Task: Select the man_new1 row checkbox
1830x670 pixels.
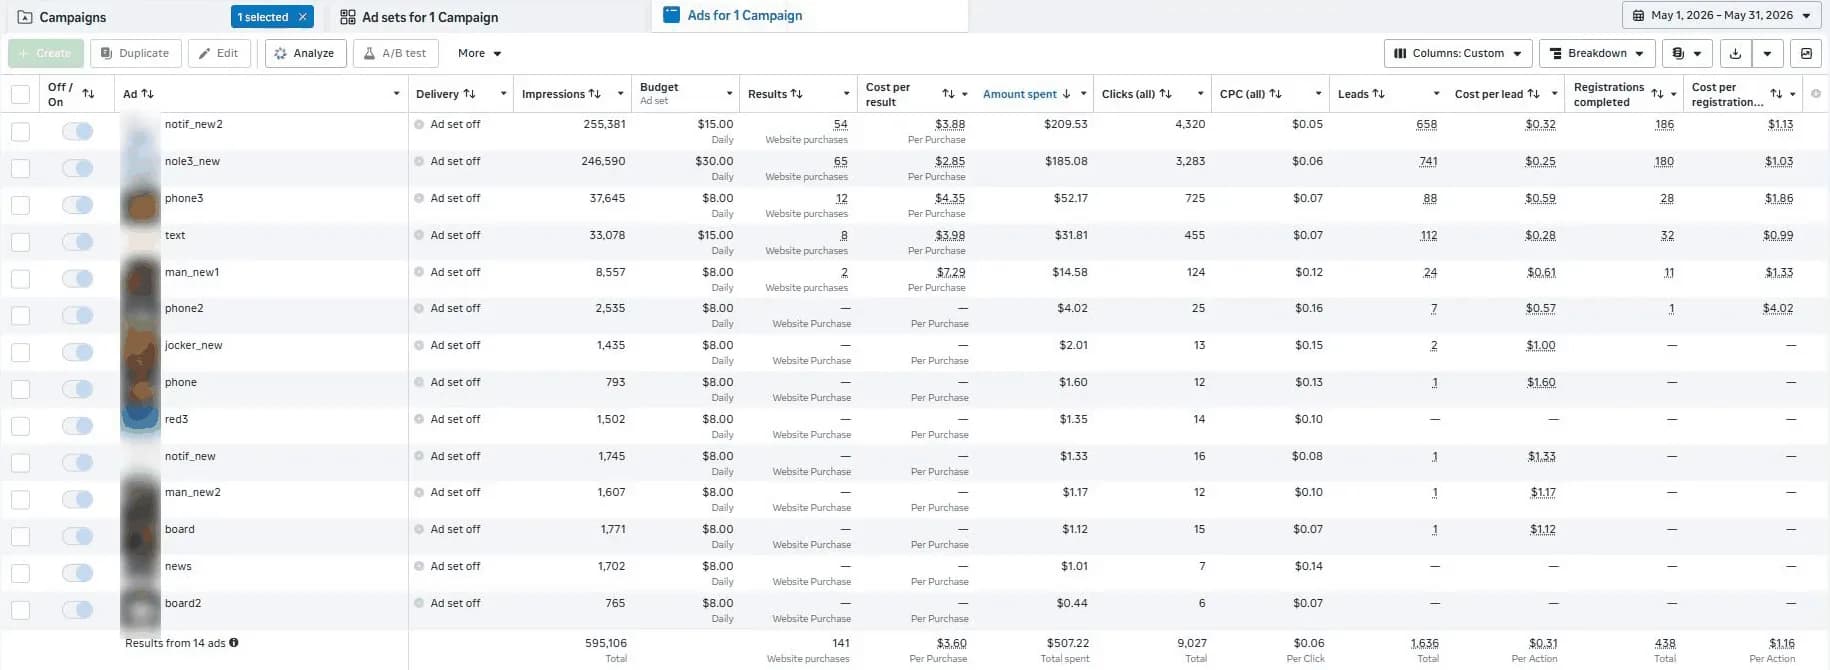Action: coord(20,279)
